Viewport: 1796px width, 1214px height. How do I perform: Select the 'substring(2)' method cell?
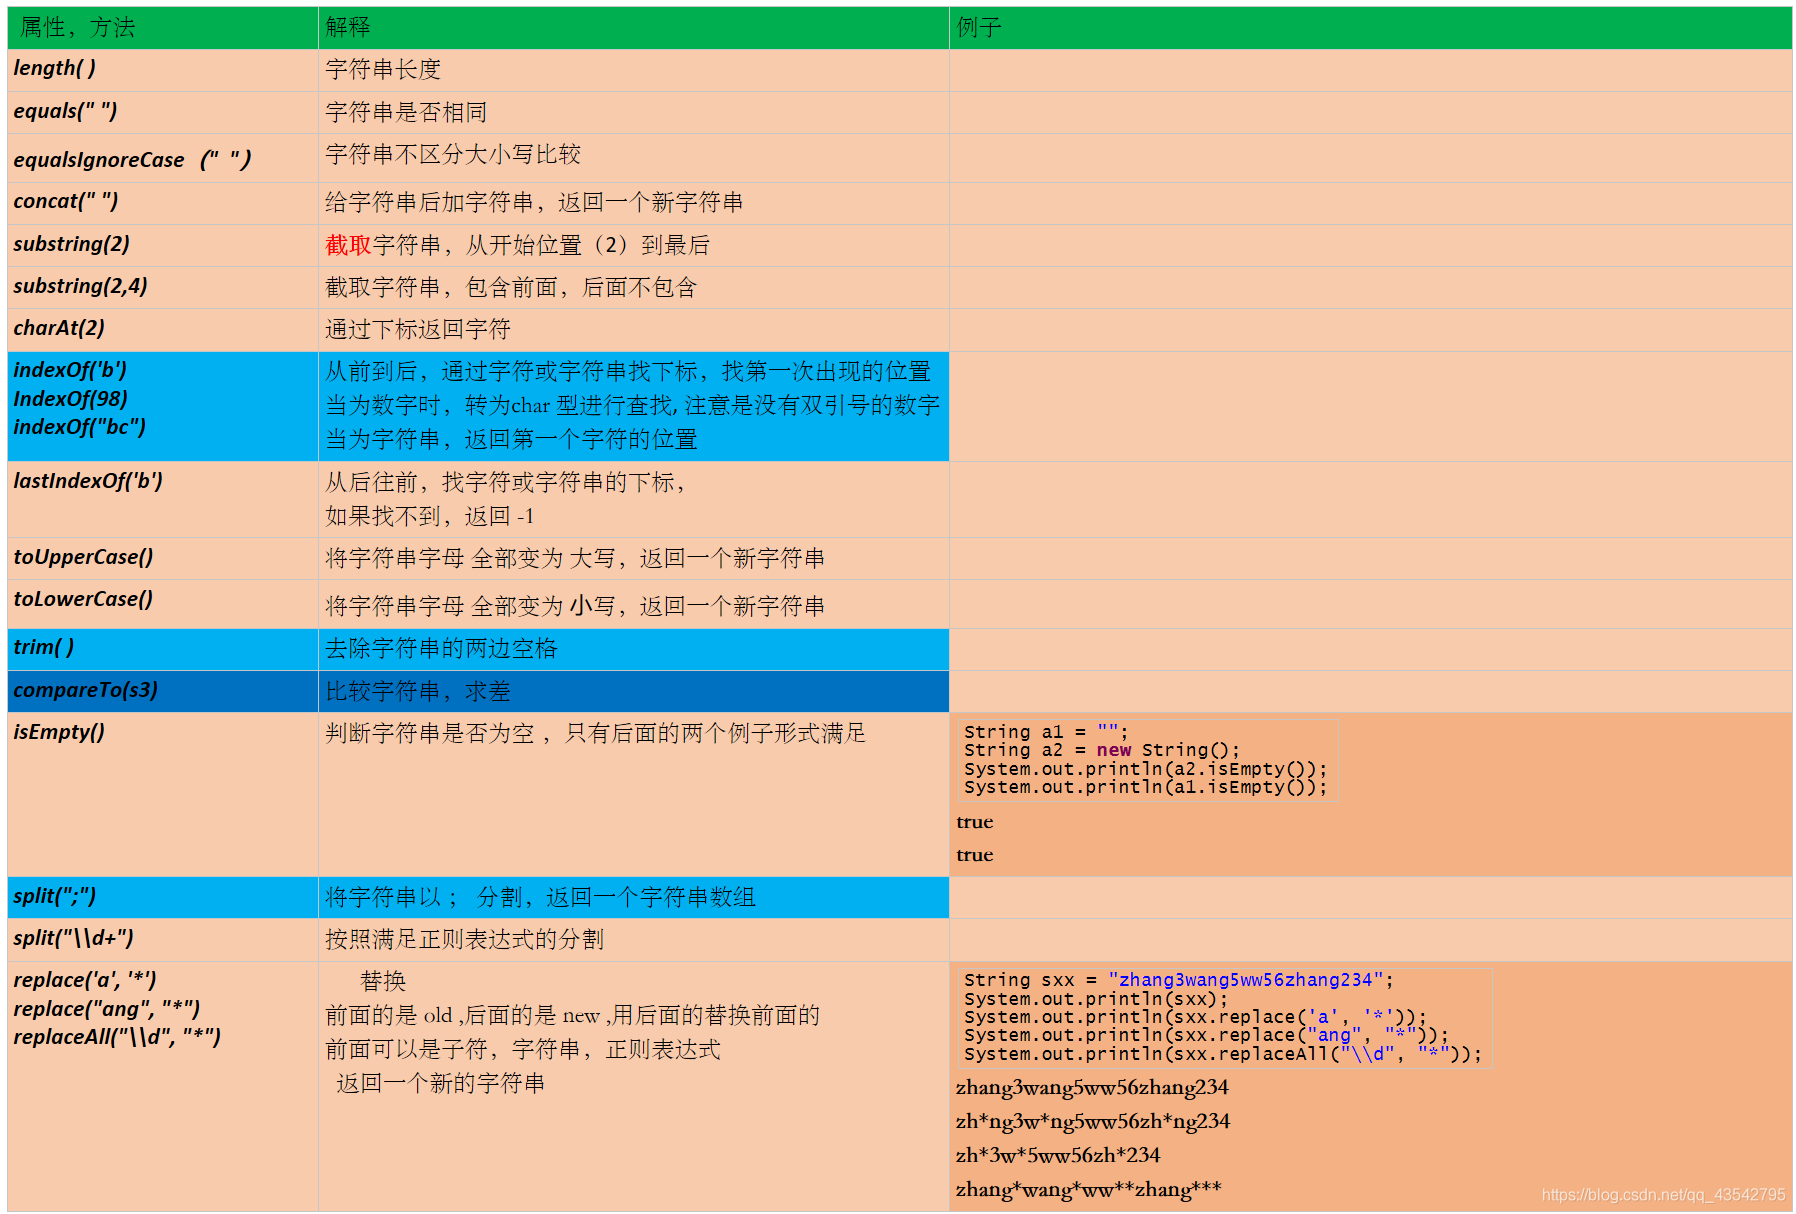163,245
